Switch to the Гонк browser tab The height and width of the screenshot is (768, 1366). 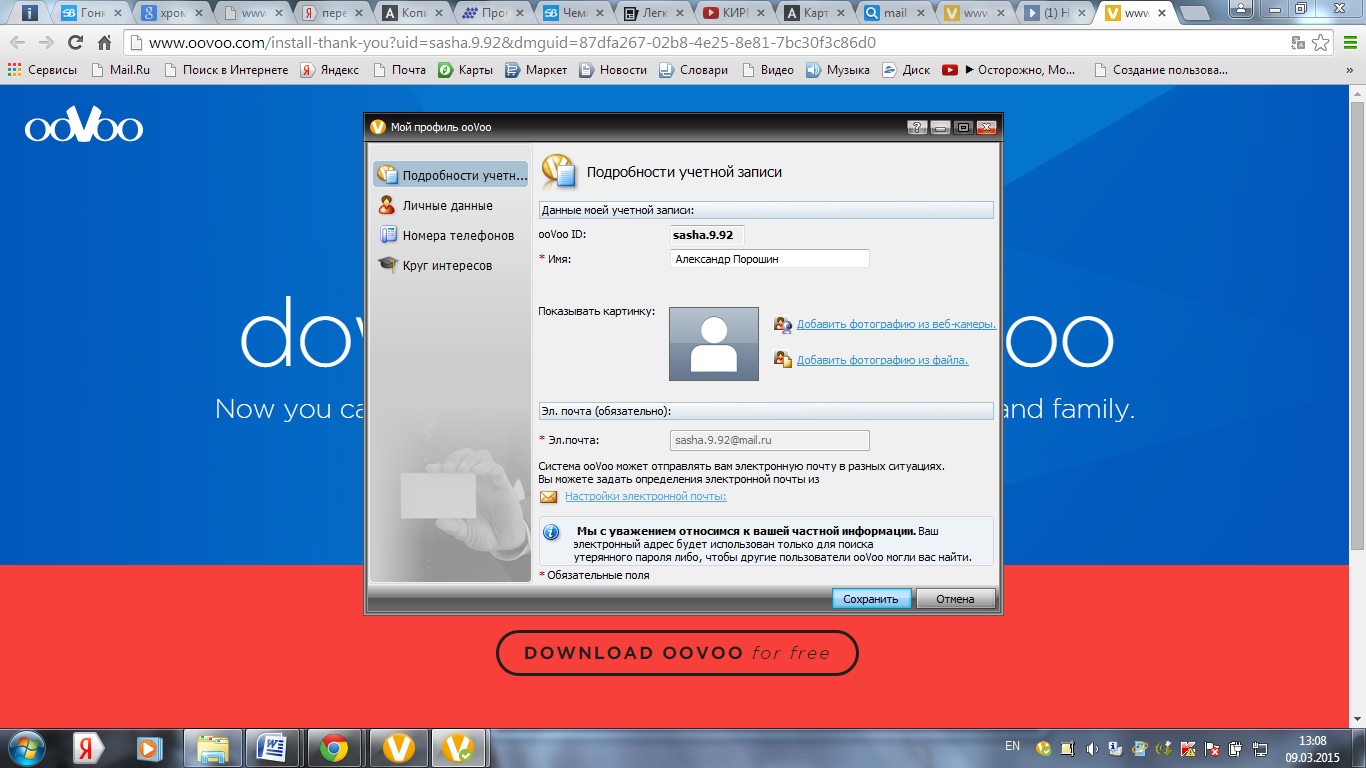91,14
